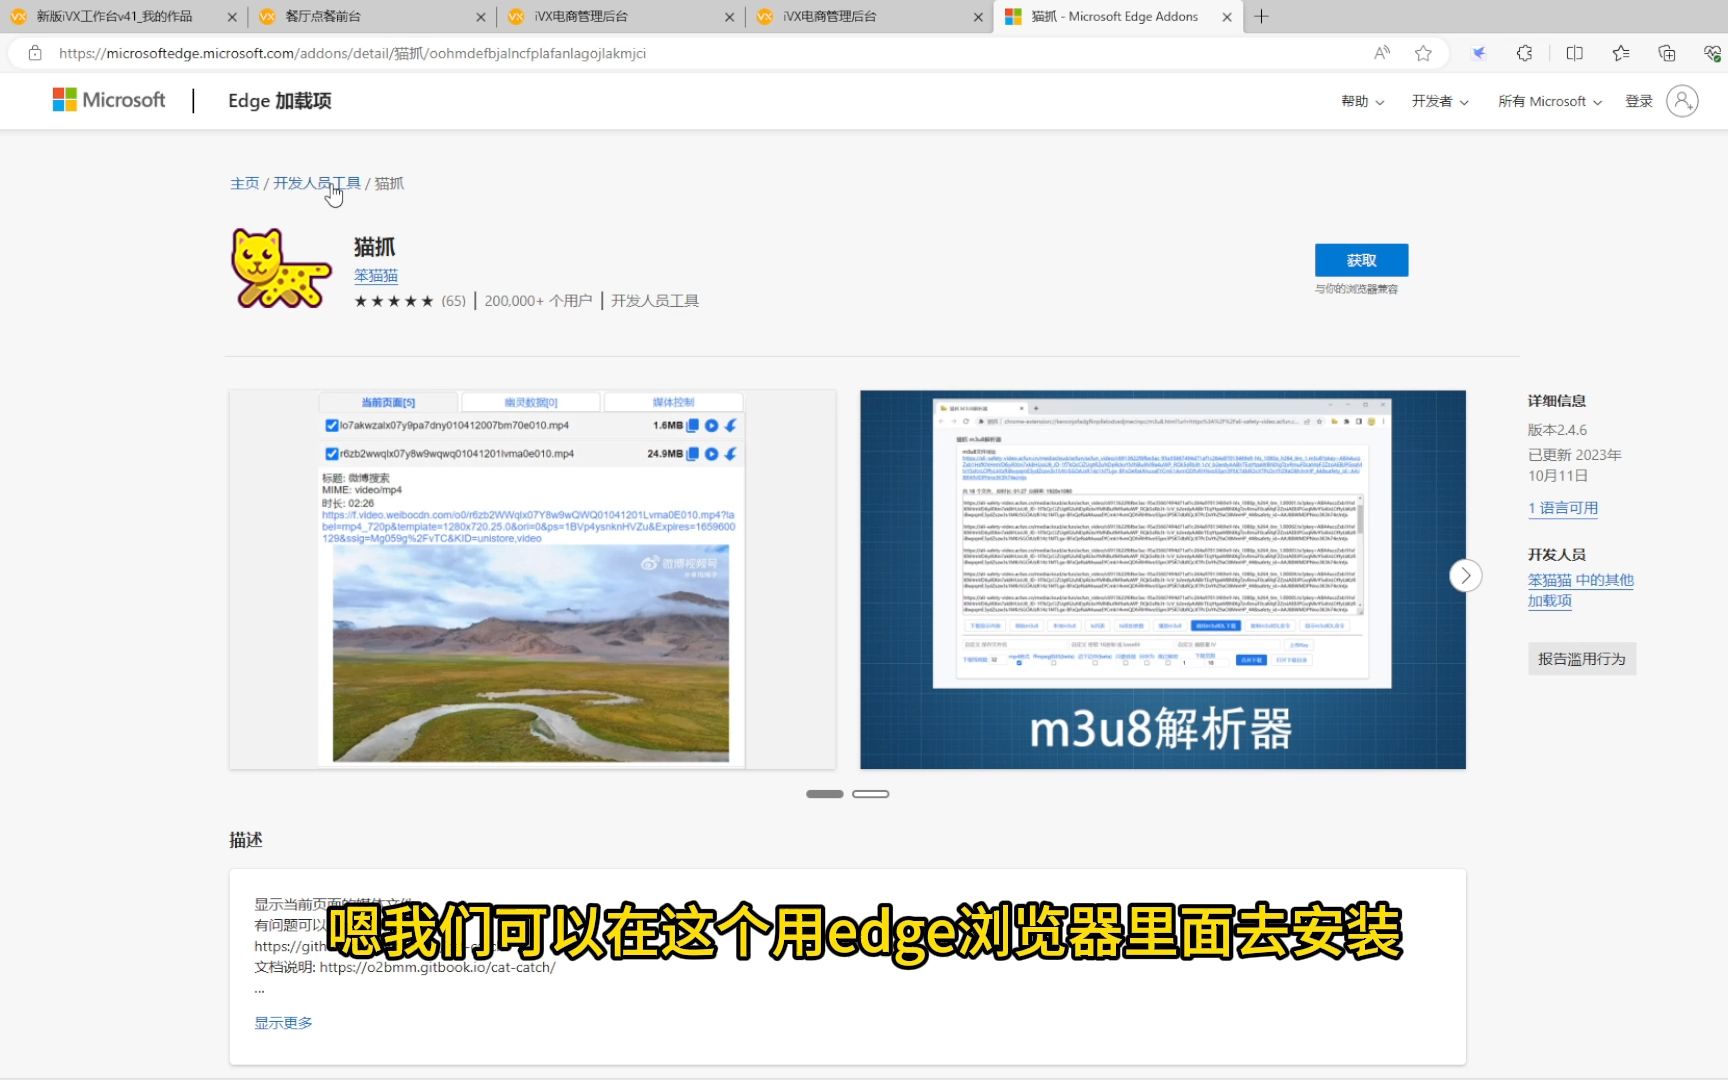Show next screenshot with arrow button
The image size is (1728, 1080).
1465,575
